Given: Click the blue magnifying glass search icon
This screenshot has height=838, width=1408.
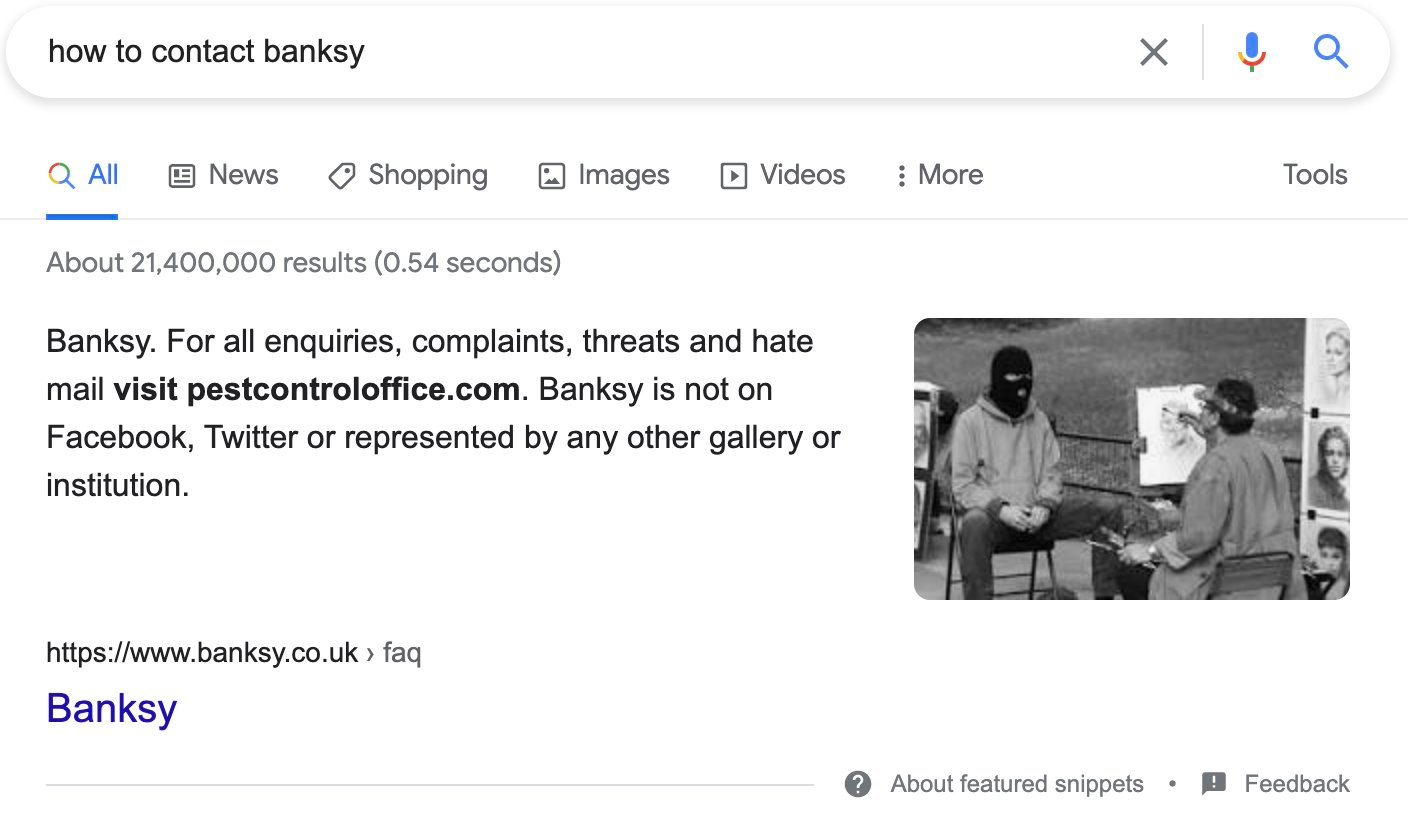Looking at the screenshot, I should click(1331, 50).
